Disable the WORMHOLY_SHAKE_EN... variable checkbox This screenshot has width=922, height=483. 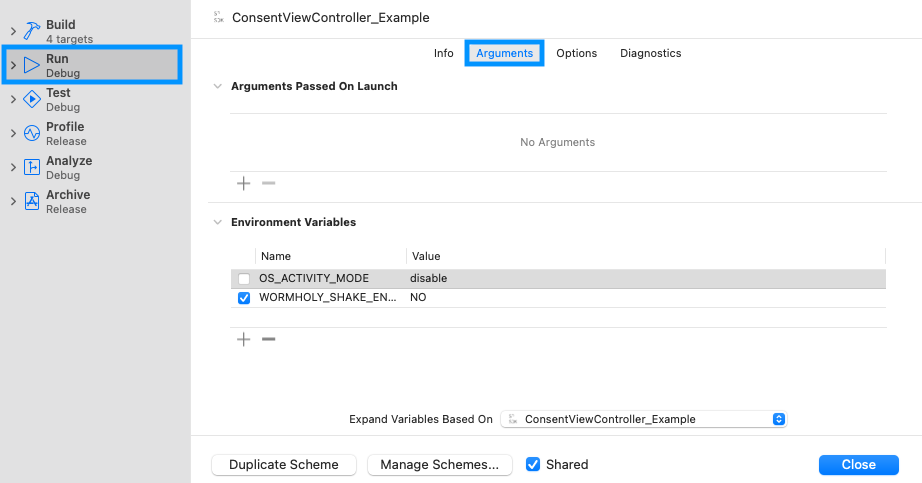(x=244, y=298)
